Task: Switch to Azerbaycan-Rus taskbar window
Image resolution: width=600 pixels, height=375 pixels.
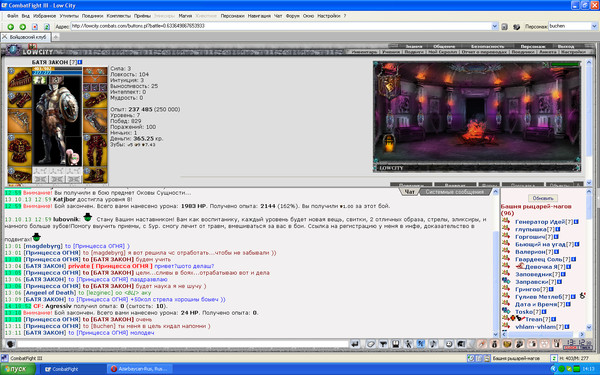Action: [x=140, y=369]
